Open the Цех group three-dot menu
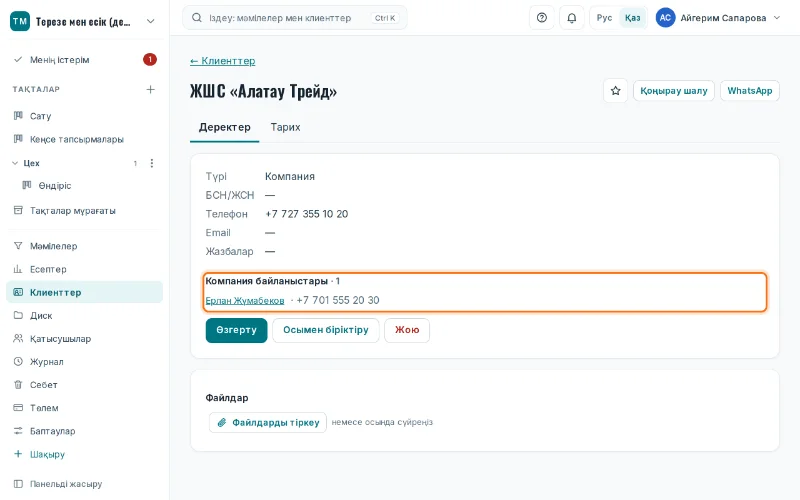 pyautogui.click(x=152, y=163)
